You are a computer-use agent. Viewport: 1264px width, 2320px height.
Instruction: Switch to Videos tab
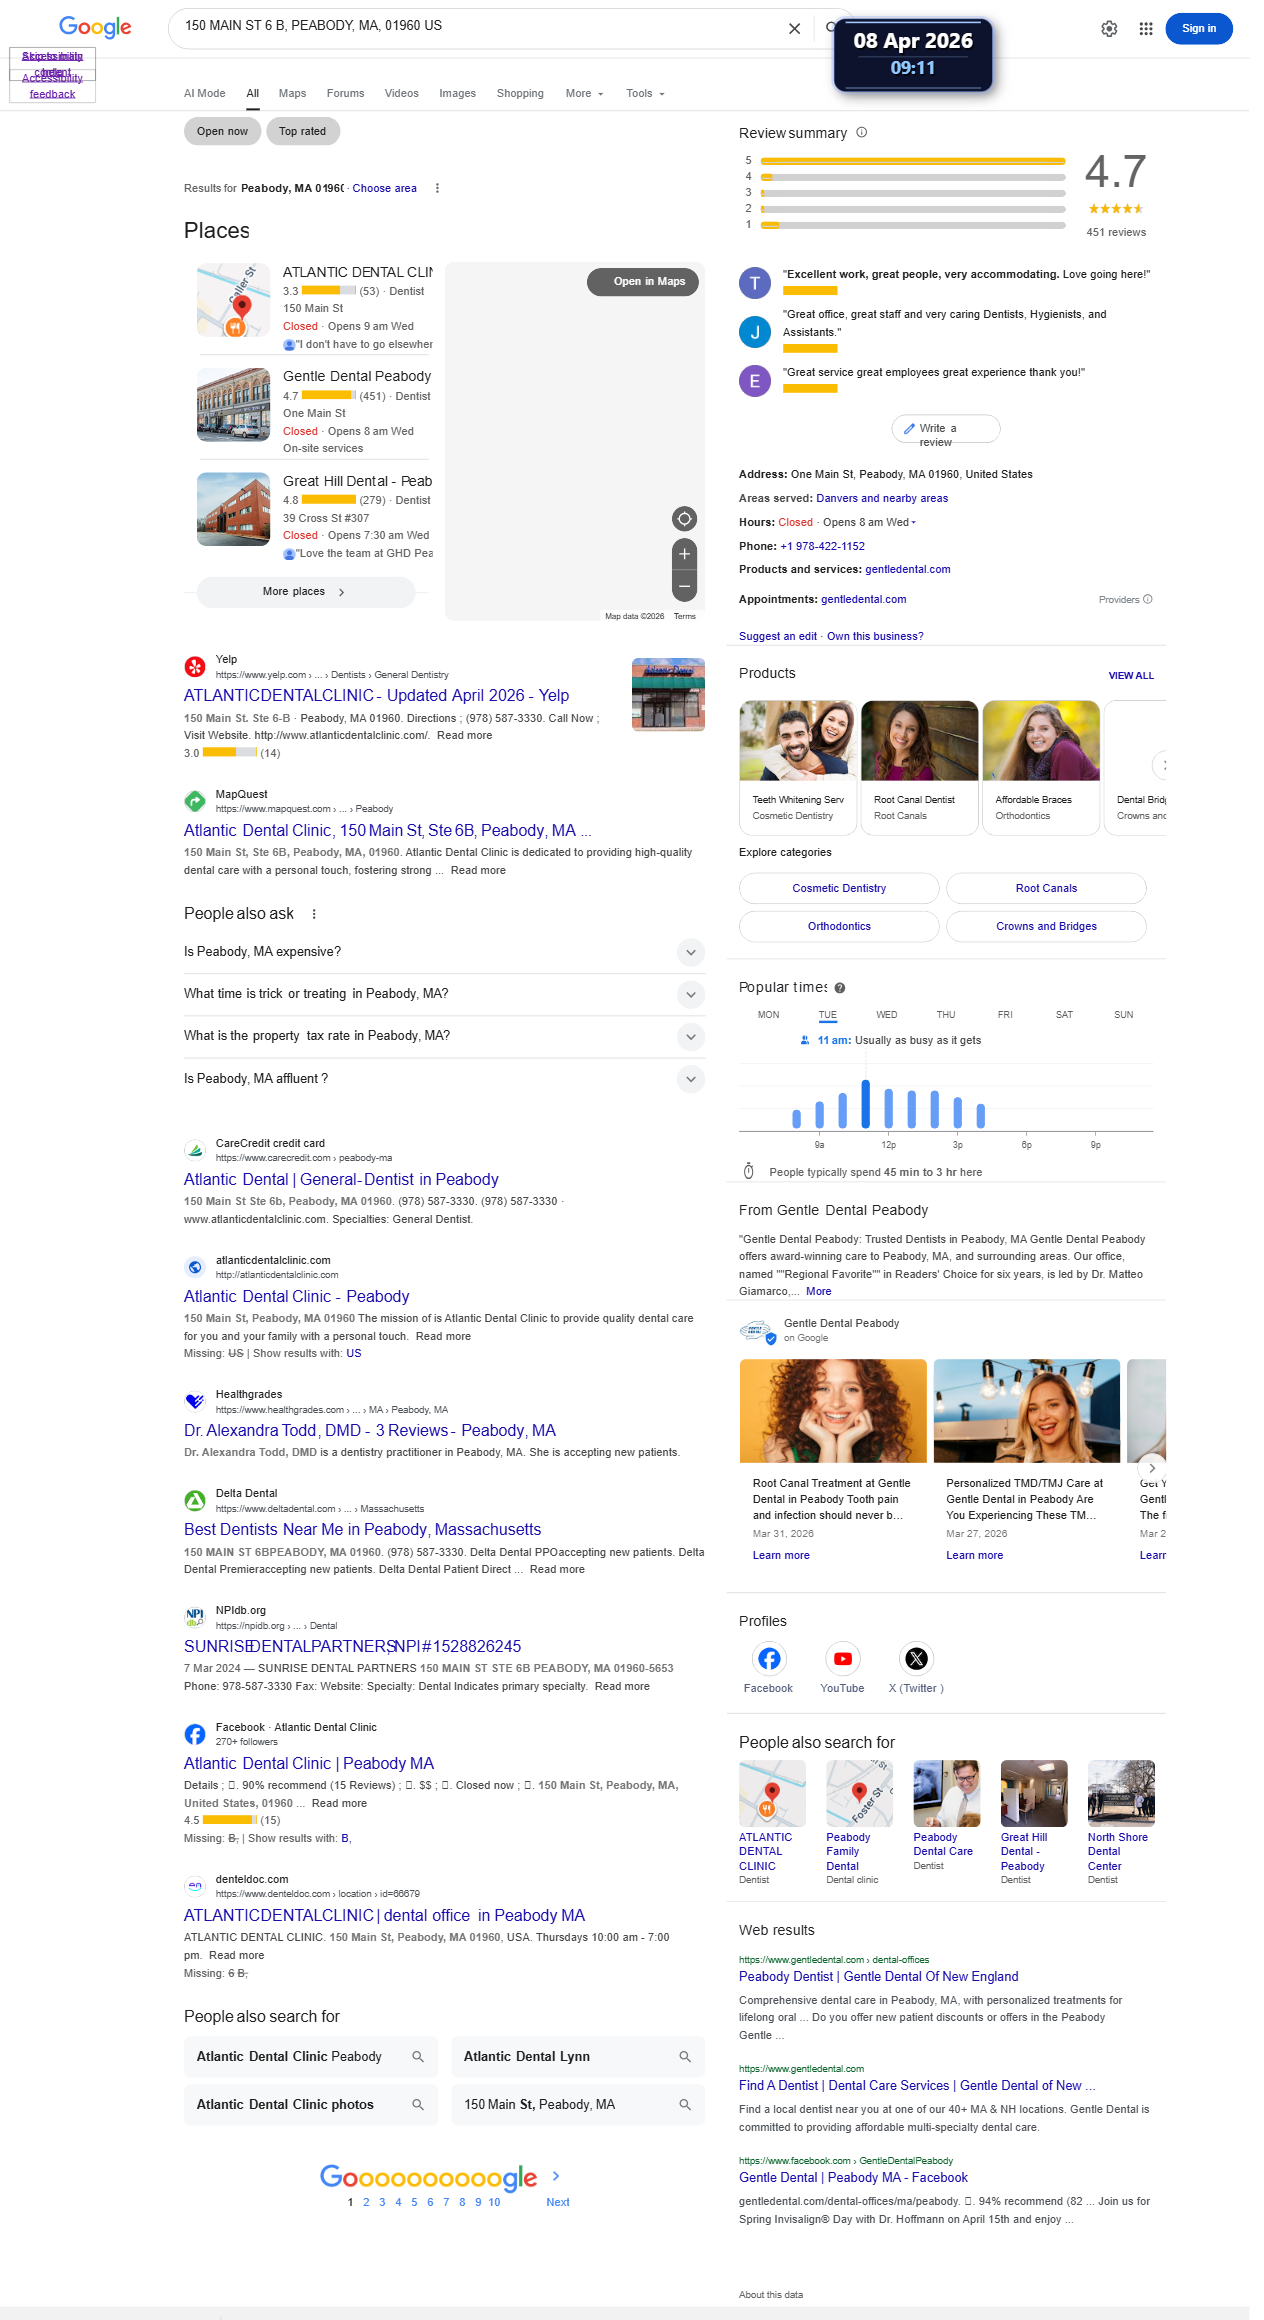402,93
